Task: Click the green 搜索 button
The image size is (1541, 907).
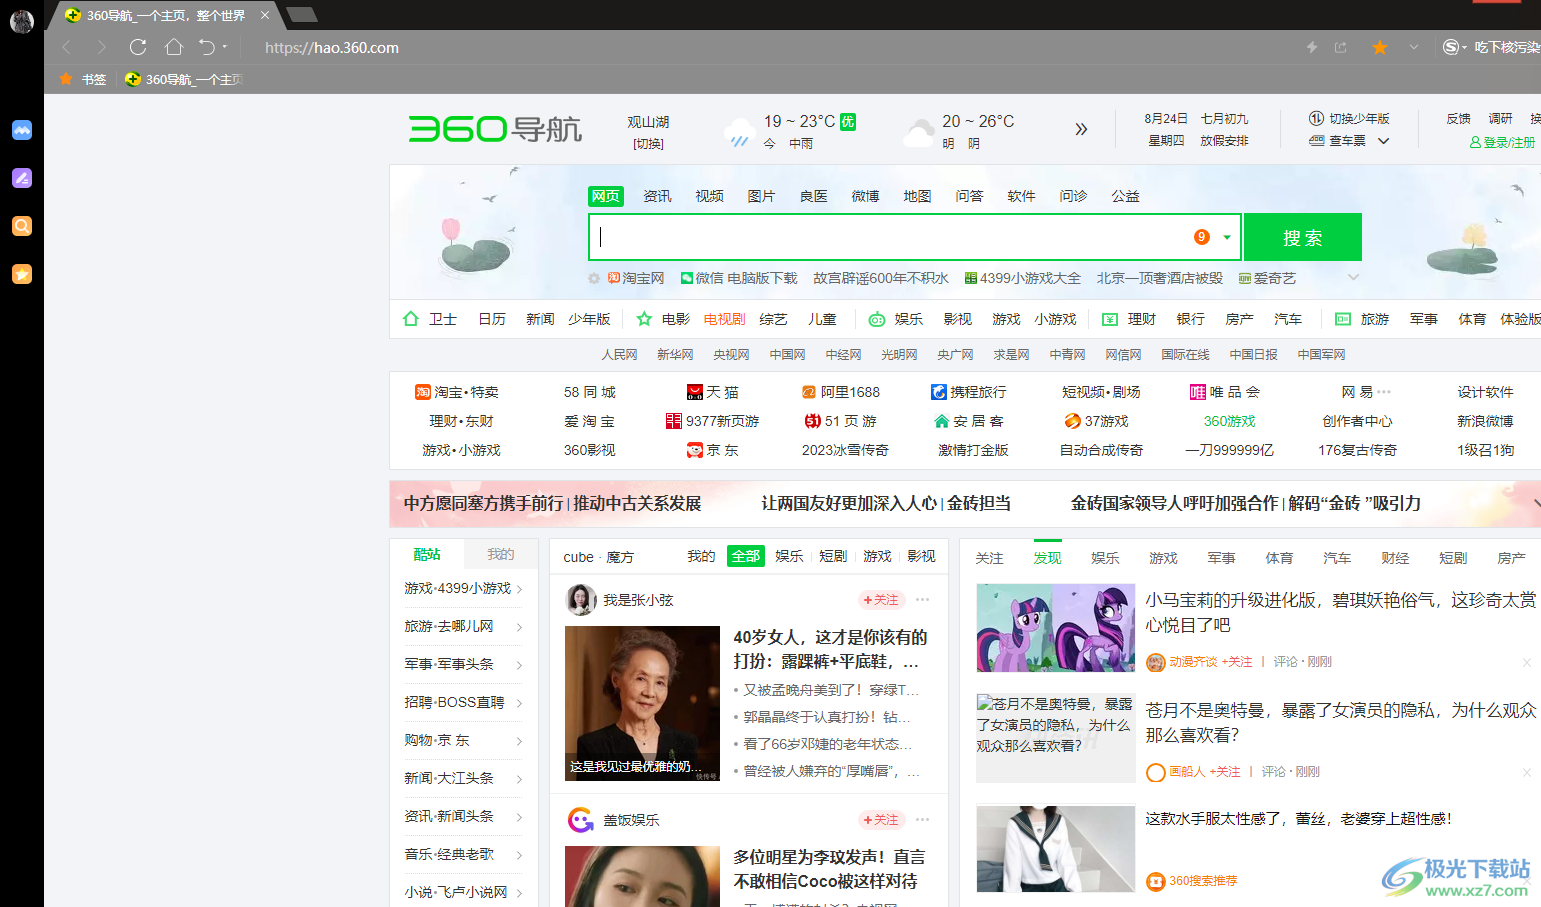Action: pyautogui.click(x=1302, y=237)
